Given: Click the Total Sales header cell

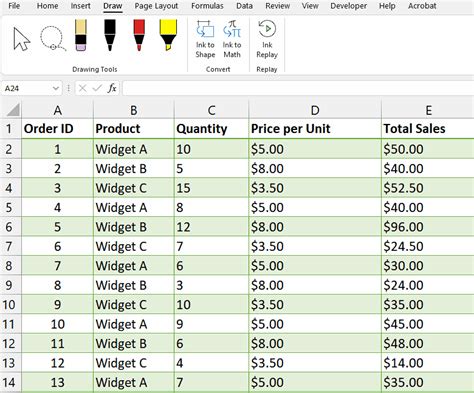Looking at the screenshot, I should (x=428, y=129).
